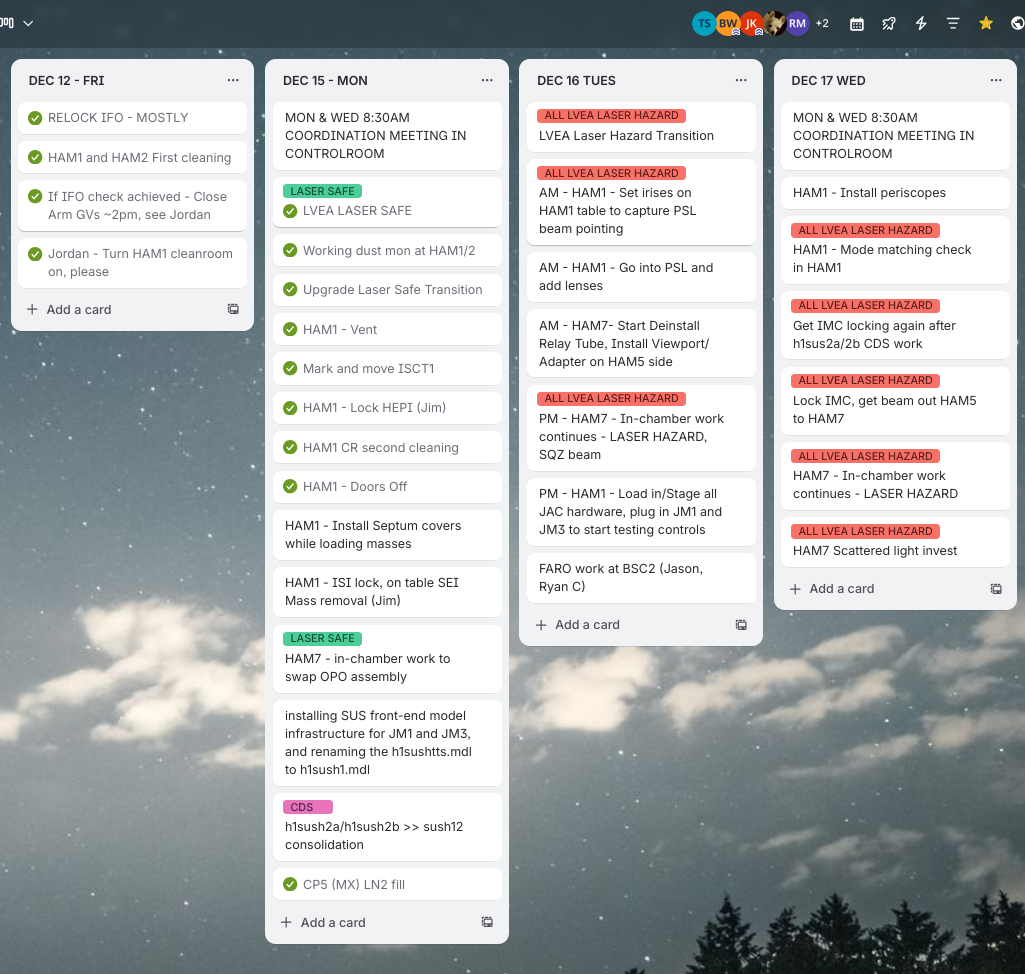Add a card to DEC 17 WED list
This screenshot has height=974, width=1025.
(x=832, y=589)
